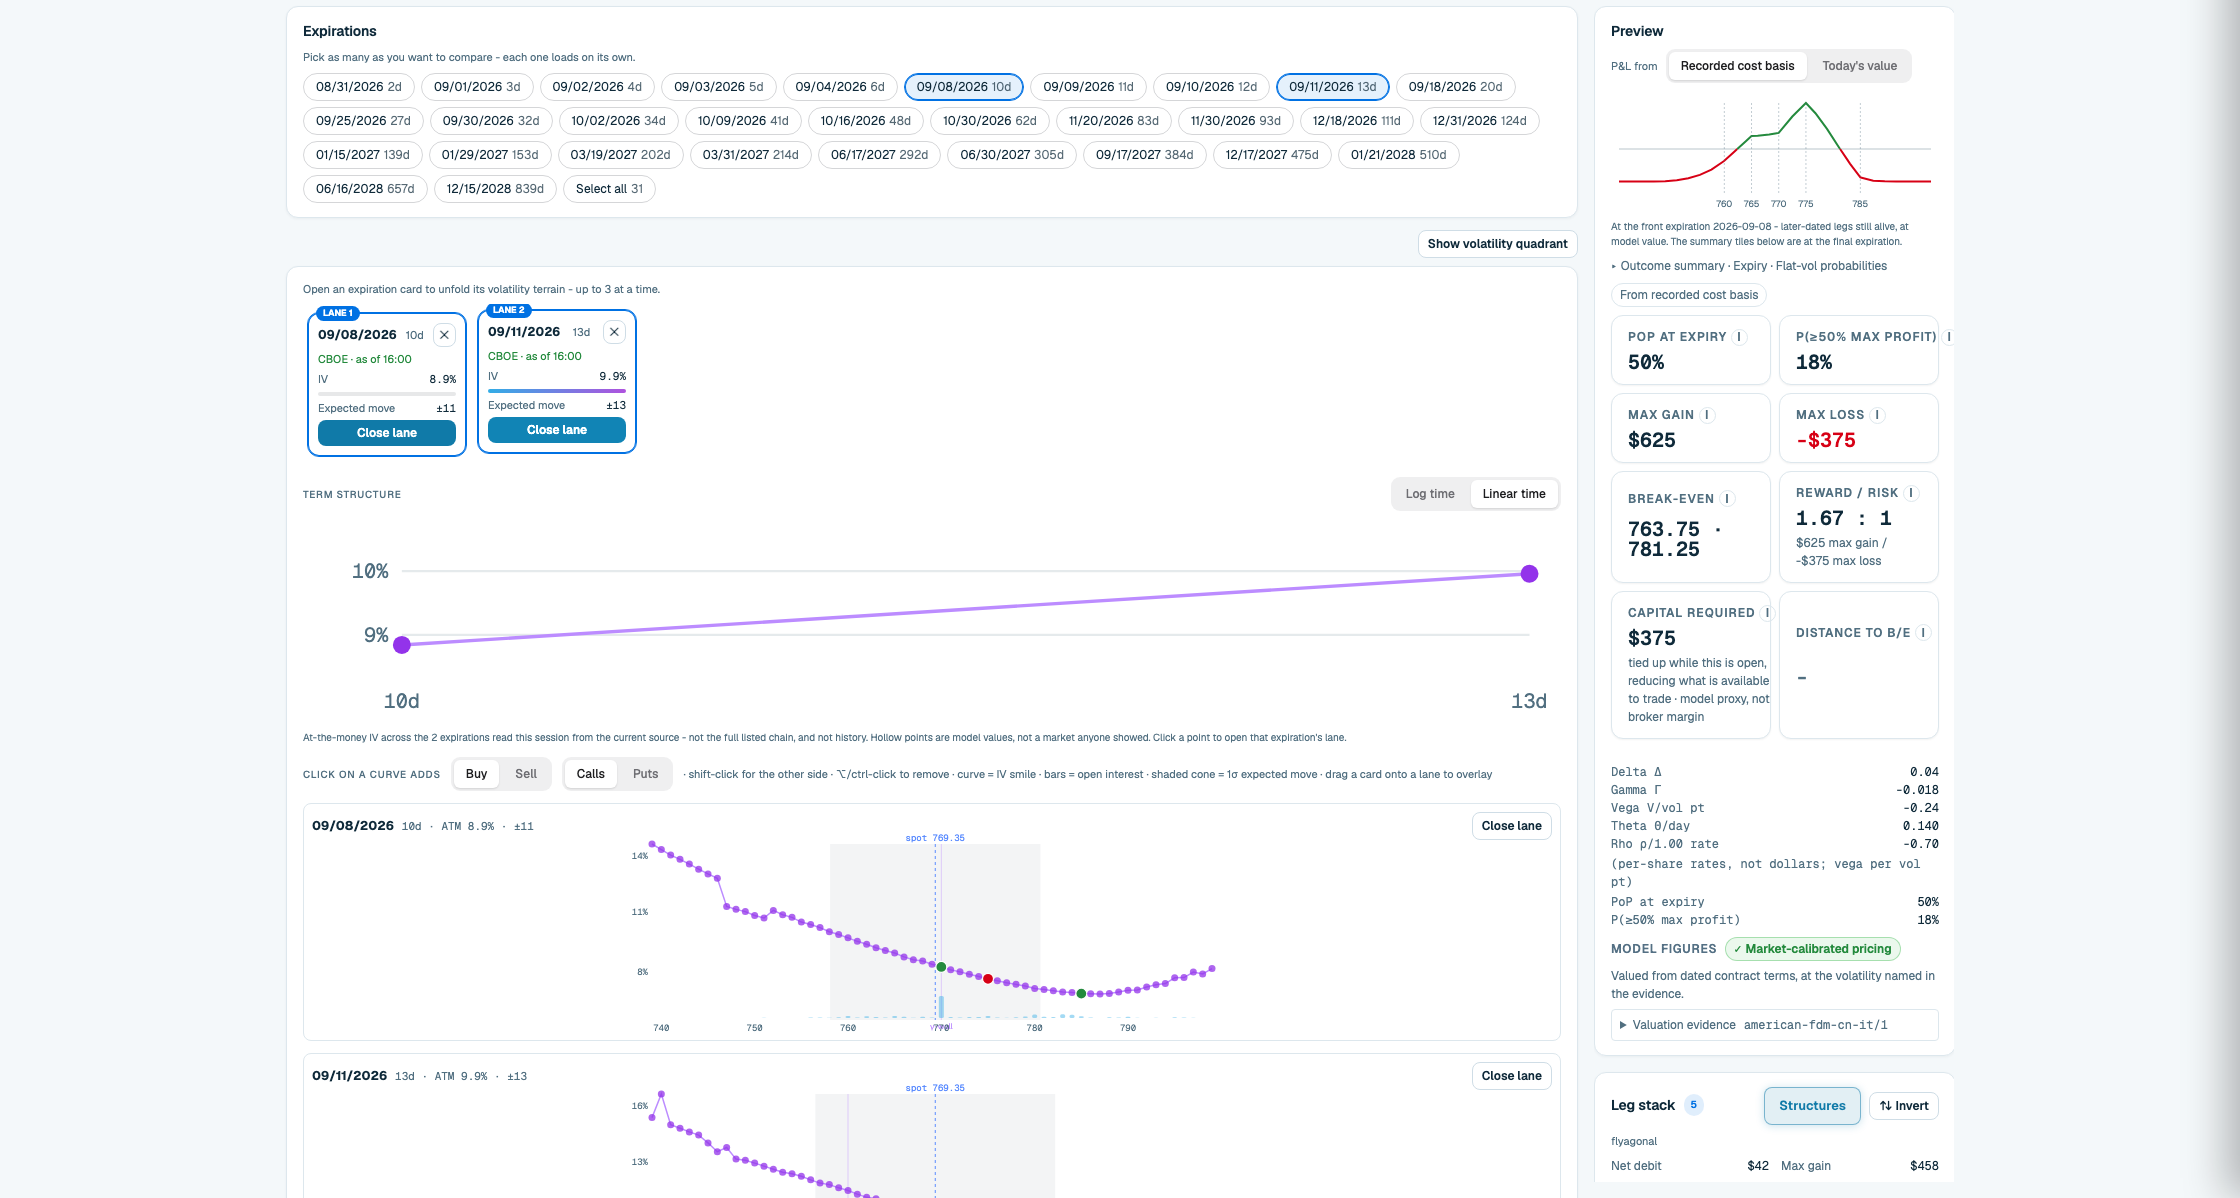The image size is (2240, 1198).
Task: Toggle the 12/15/2028 839d expiration chip
Action: 495,189
